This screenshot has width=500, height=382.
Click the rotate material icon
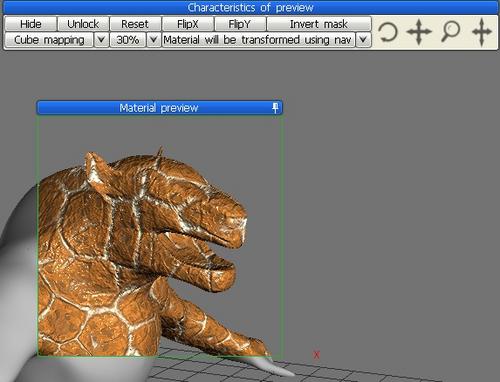click(388, 32)
